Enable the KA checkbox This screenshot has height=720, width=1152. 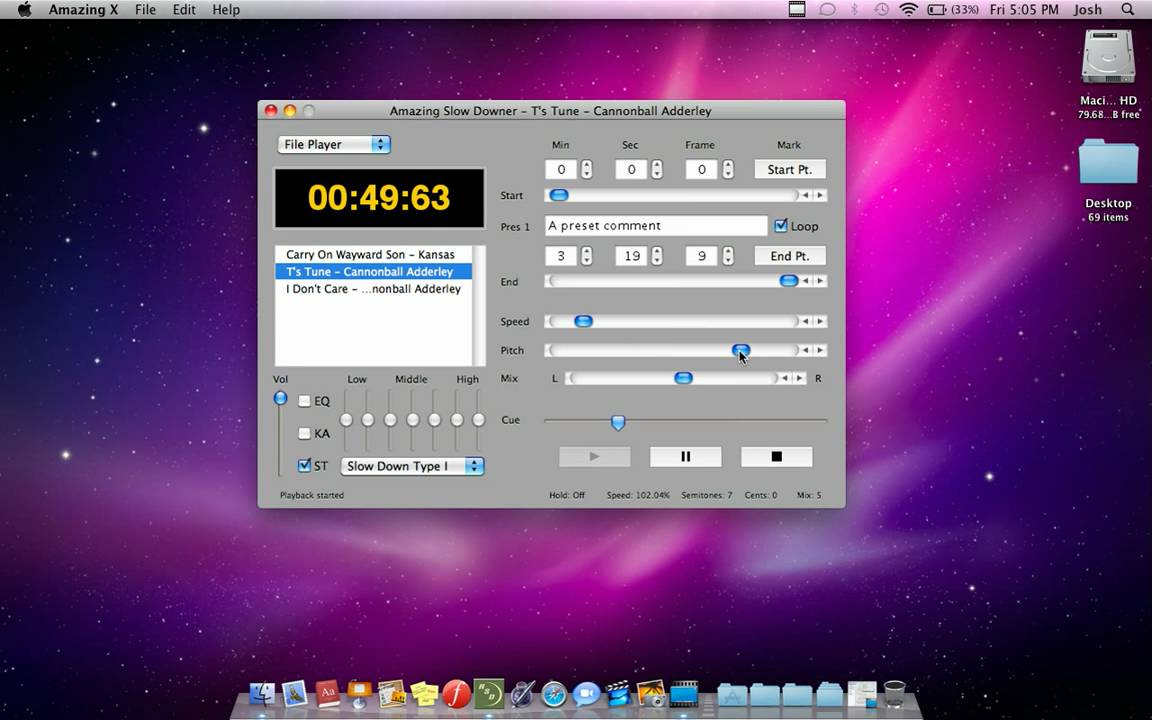(304, 433)
